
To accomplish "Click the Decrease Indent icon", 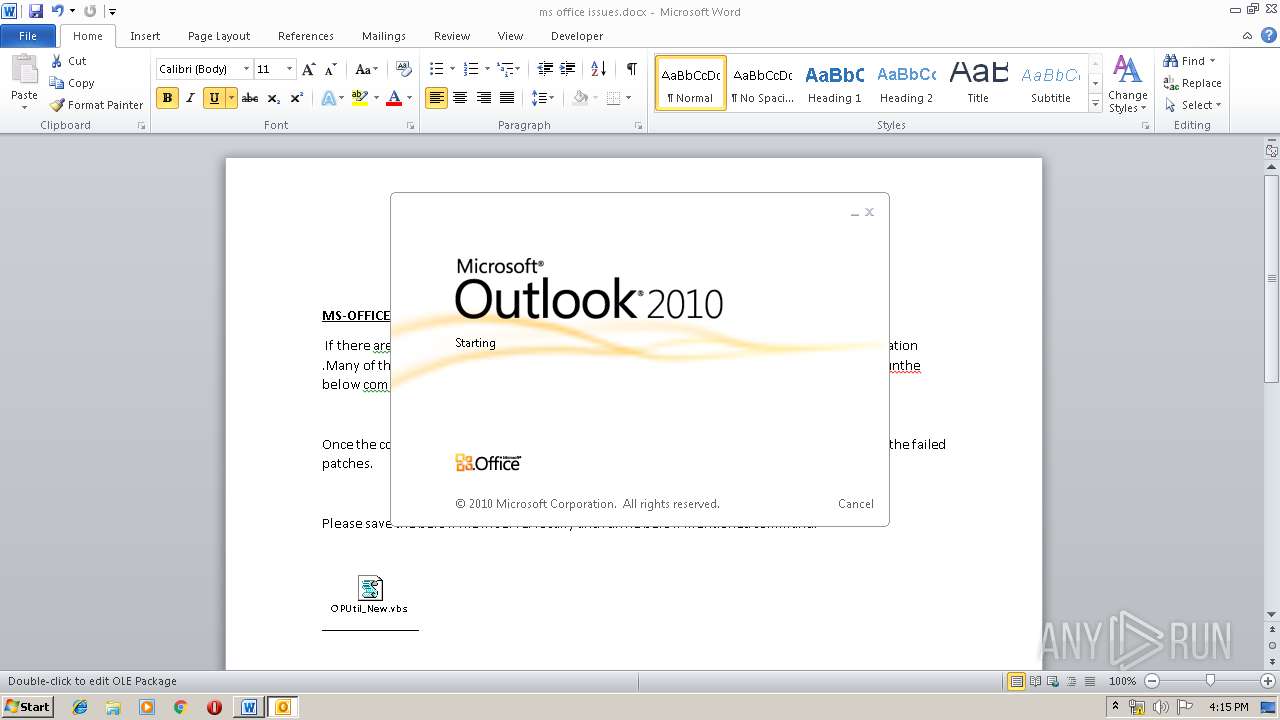I will pos(545,69).
